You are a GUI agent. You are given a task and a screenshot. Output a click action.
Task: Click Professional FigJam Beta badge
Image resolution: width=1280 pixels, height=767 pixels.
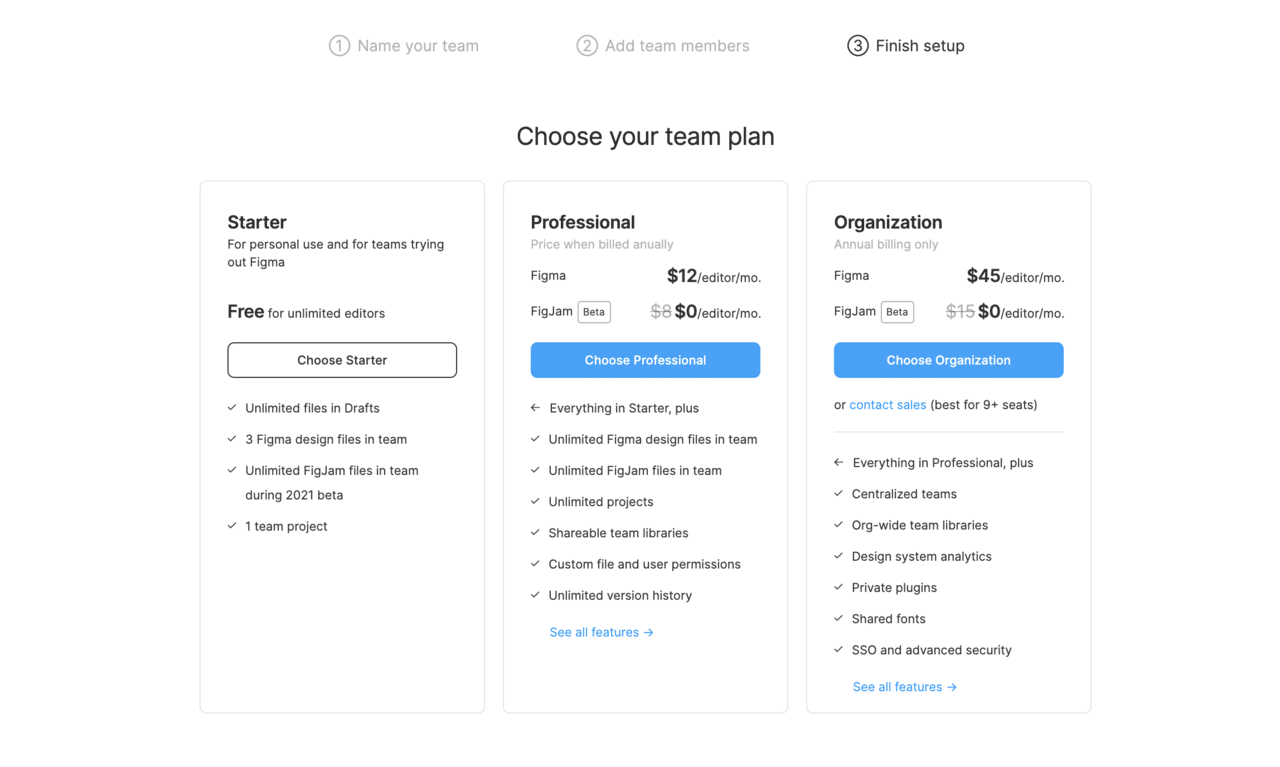point(594,312)
